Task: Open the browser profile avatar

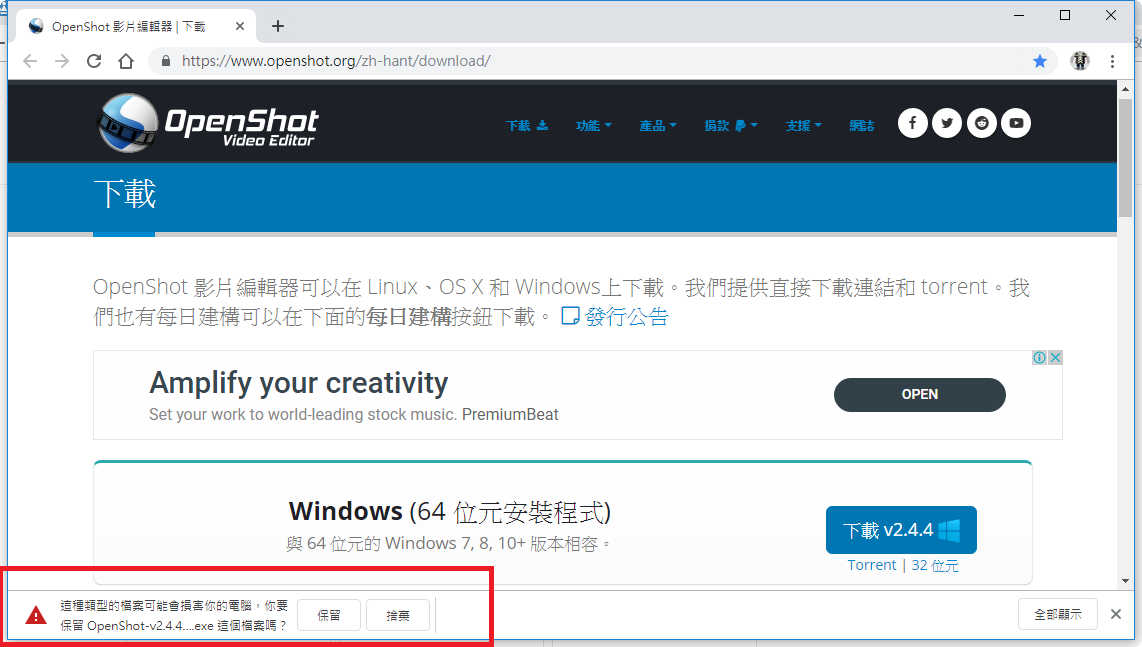Action: 1080,61
